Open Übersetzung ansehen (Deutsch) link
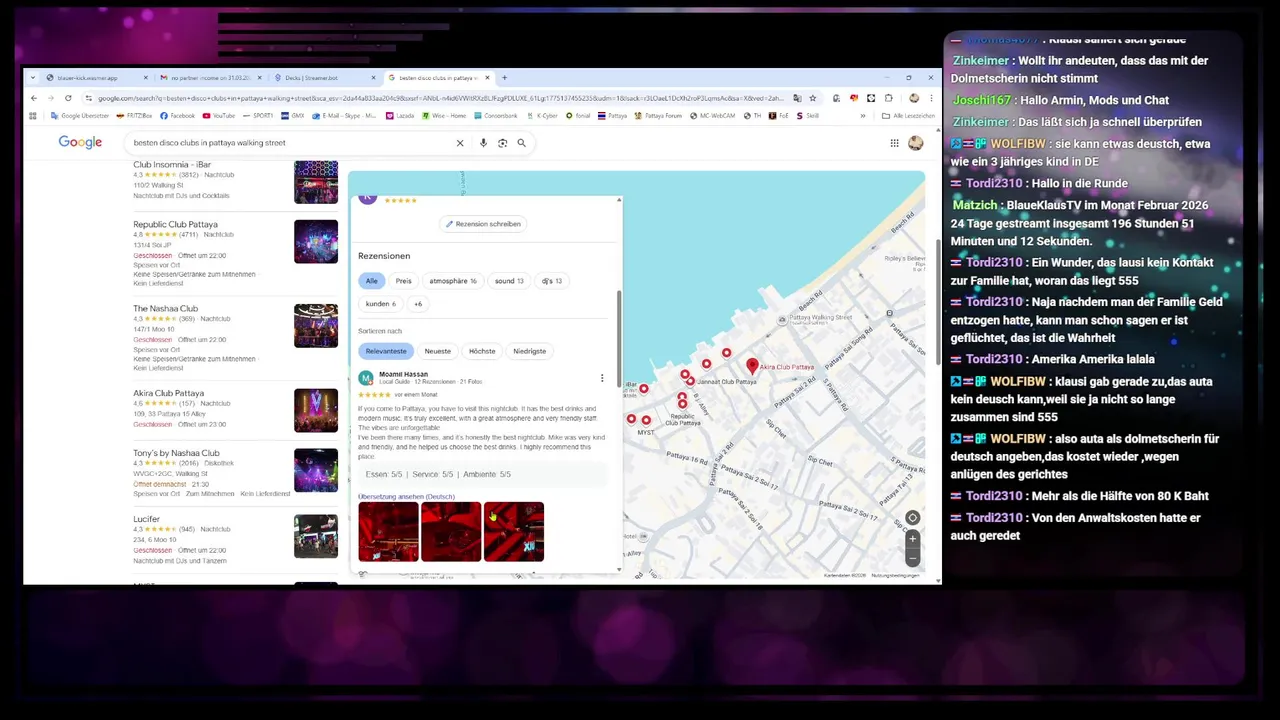1280x720 pixels. point(406,497)
